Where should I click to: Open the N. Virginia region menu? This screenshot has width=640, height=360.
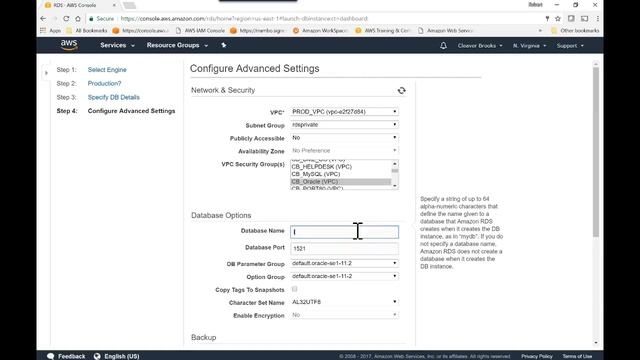click(529, 46)
